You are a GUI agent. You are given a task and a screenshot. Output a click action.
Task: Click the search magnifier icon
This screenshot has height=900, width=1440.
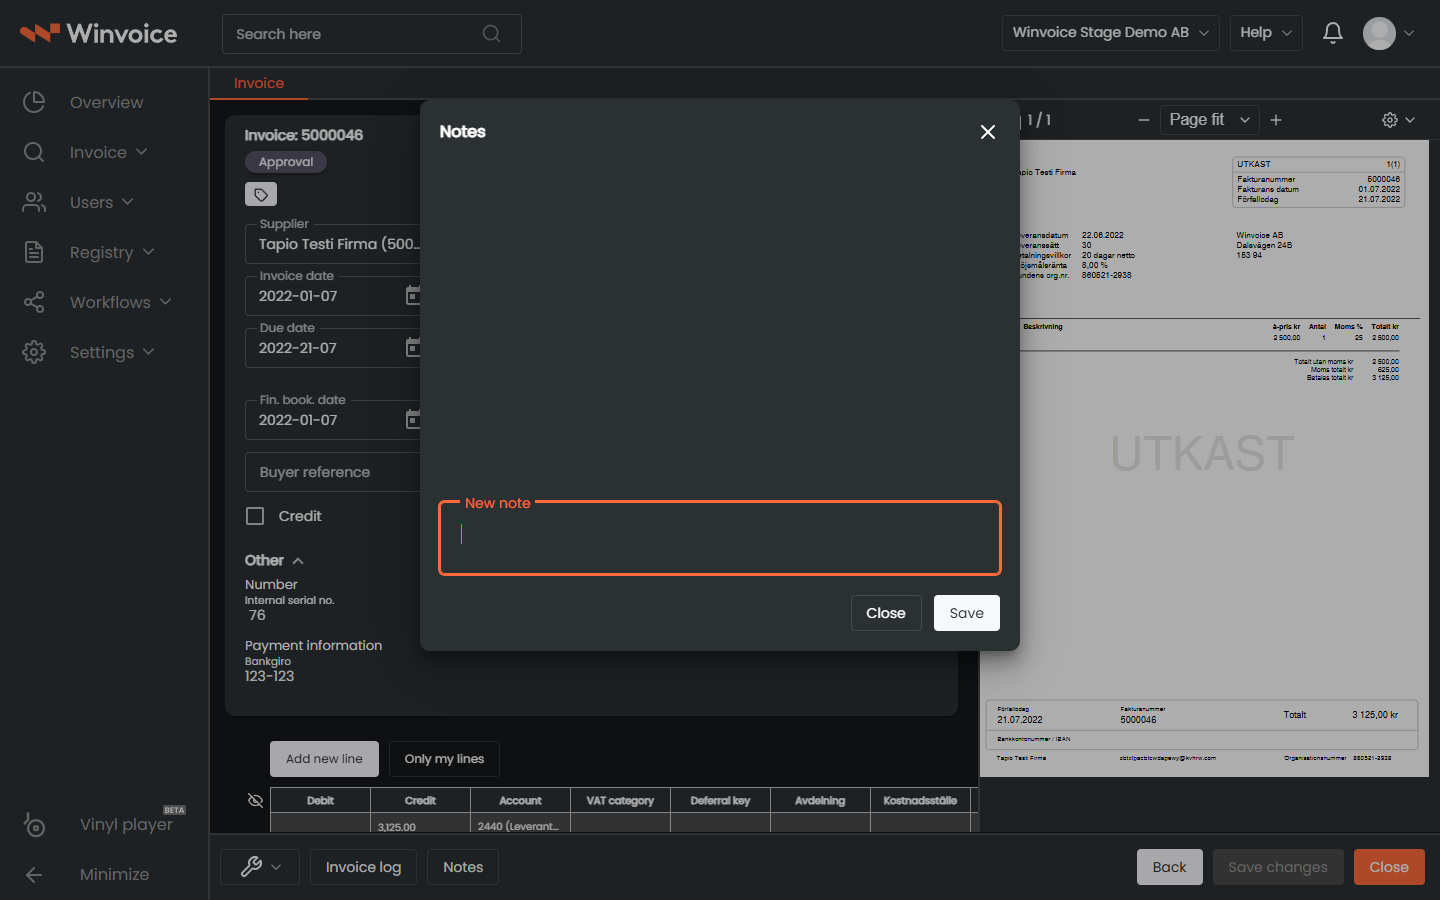491,34
